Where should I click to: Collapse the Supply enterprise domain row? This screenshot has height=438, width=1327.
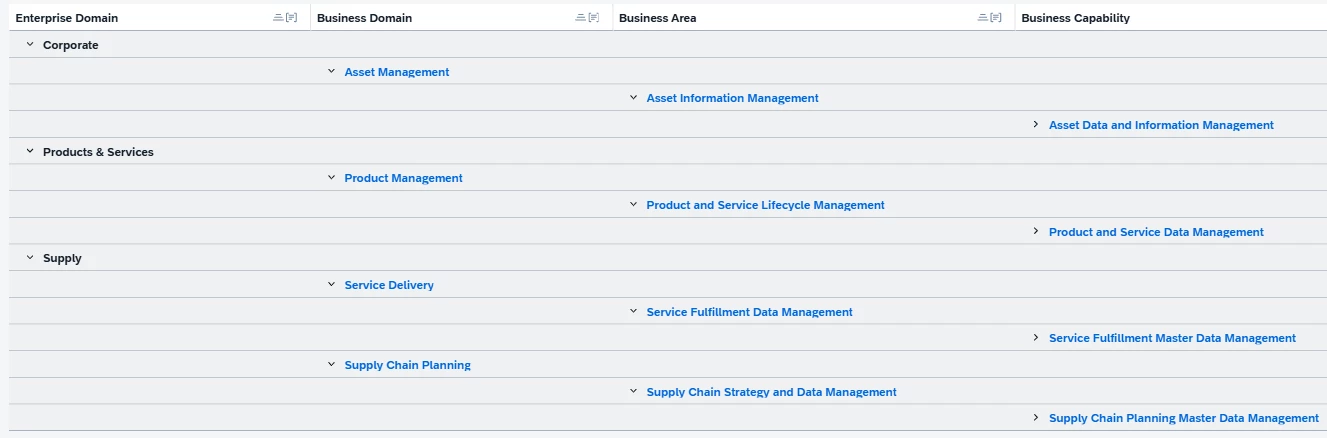point(30,258)
